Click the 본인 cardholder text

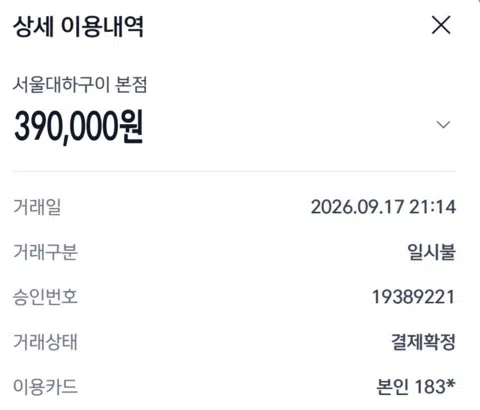pyautogui.click(x=392, y=387)
